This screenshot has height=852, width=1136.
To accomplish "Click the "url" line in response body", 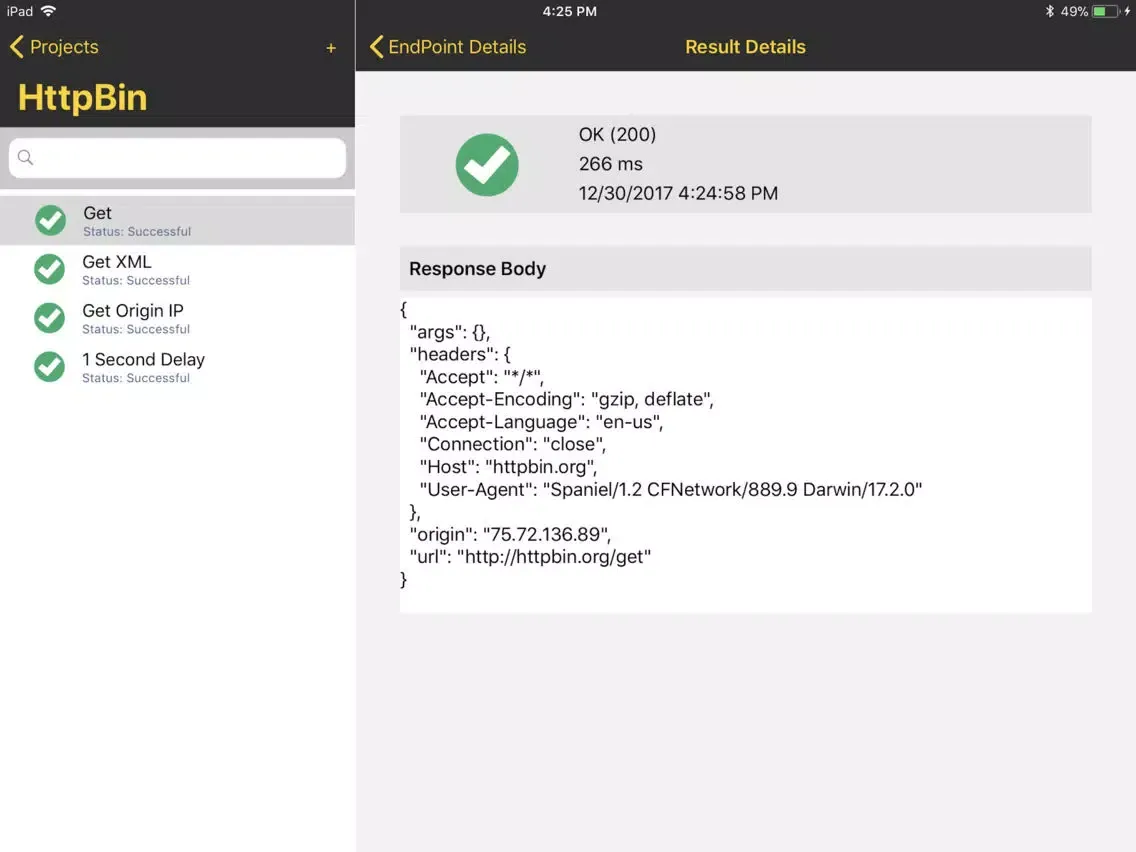I will (530, 557).
